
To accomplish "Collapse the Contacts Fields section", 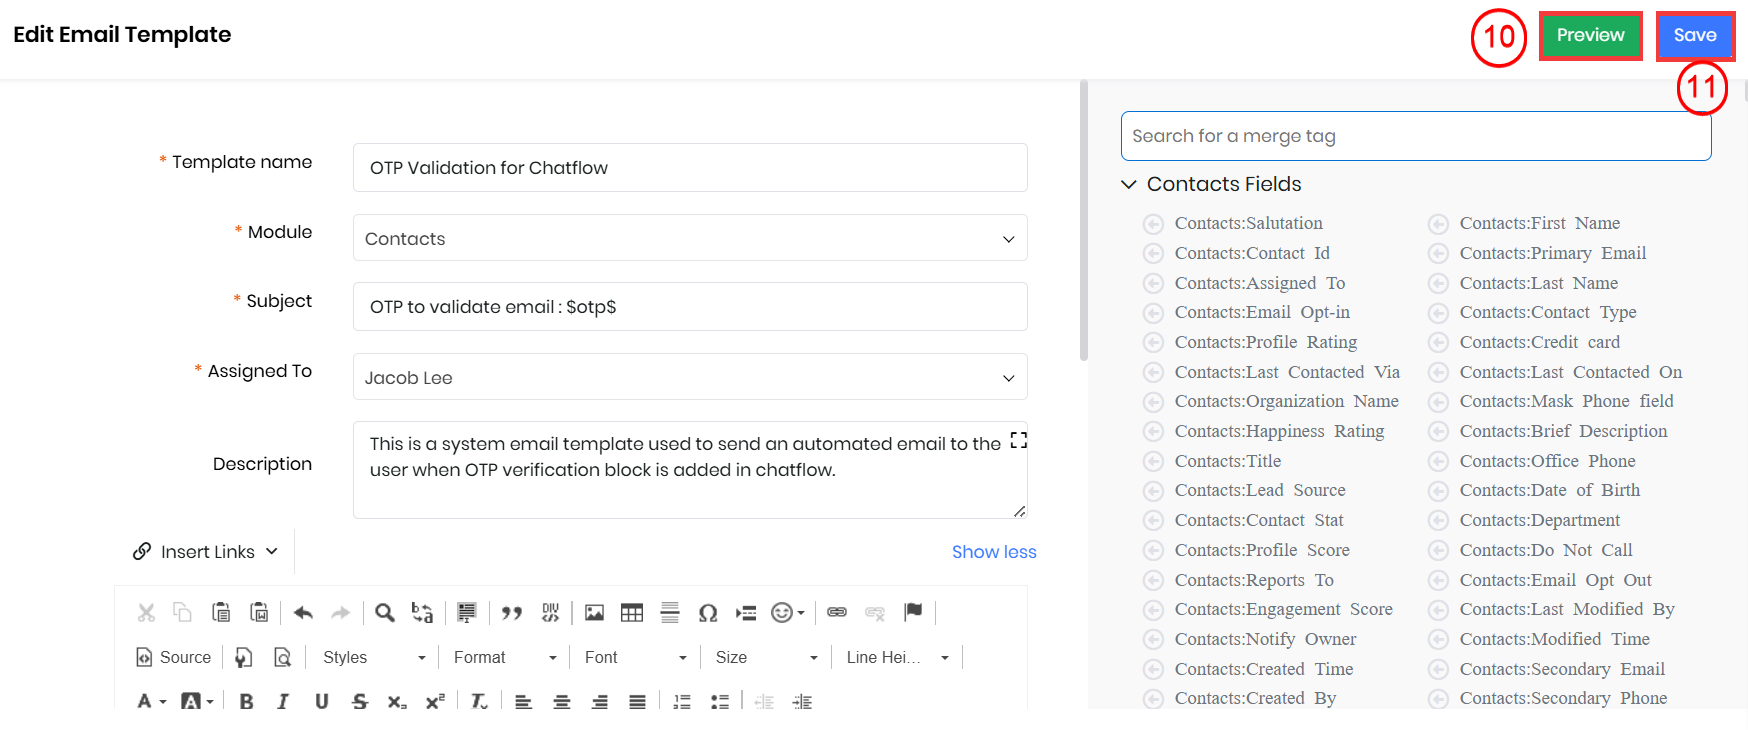I will click(x=1129, y=184).
